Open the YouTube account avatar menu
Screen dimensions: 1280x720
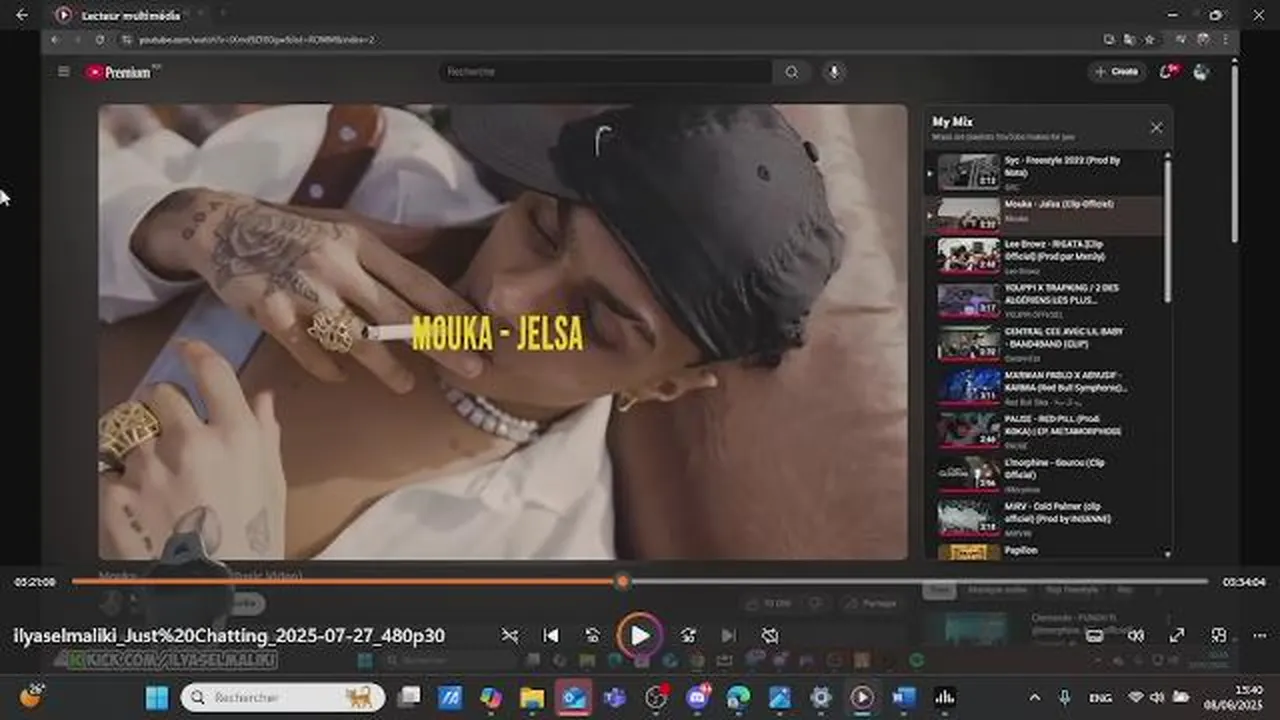(1201, 72)
